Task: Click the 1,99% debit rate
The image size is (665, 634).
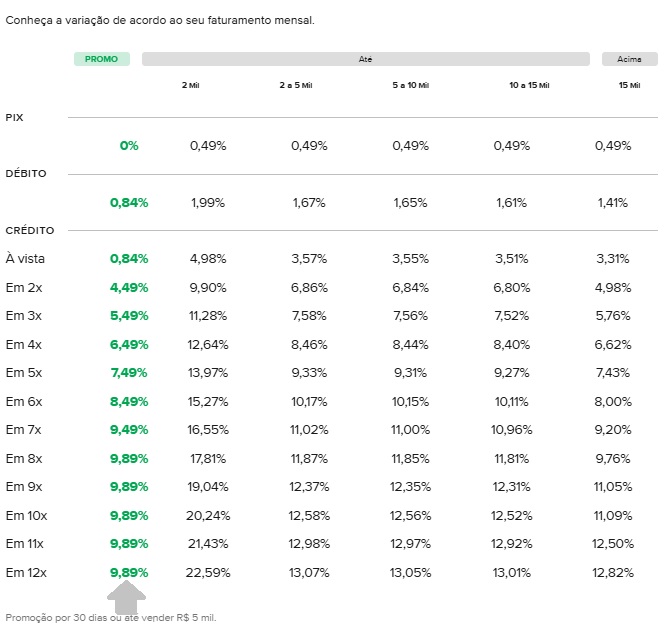Action: coord(208,203)
